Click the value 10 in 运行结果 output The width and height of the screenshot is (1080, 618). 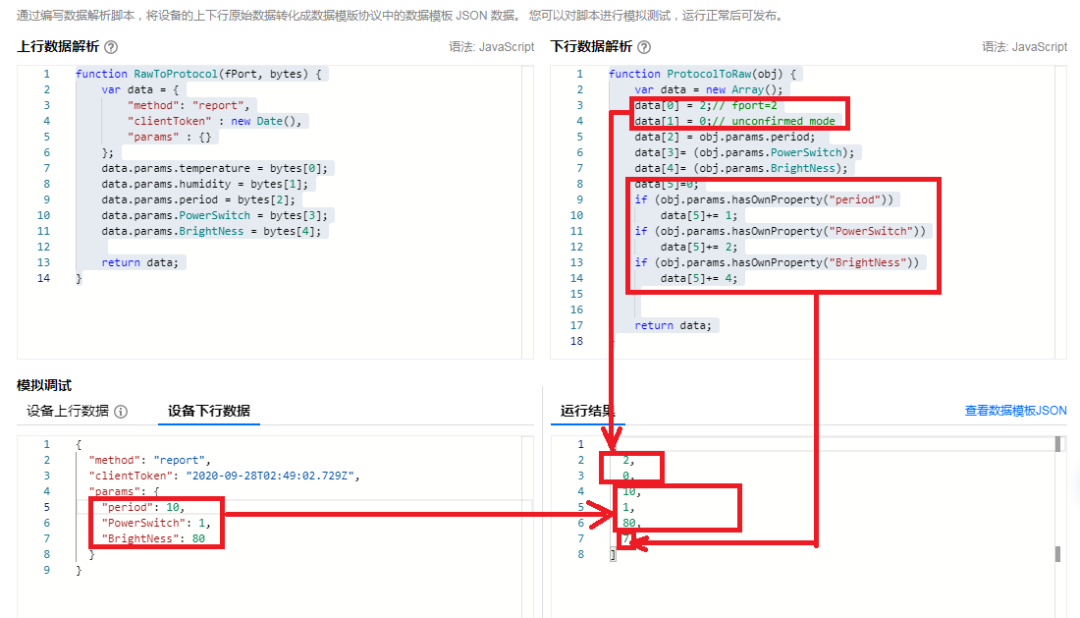coord(631,492)
